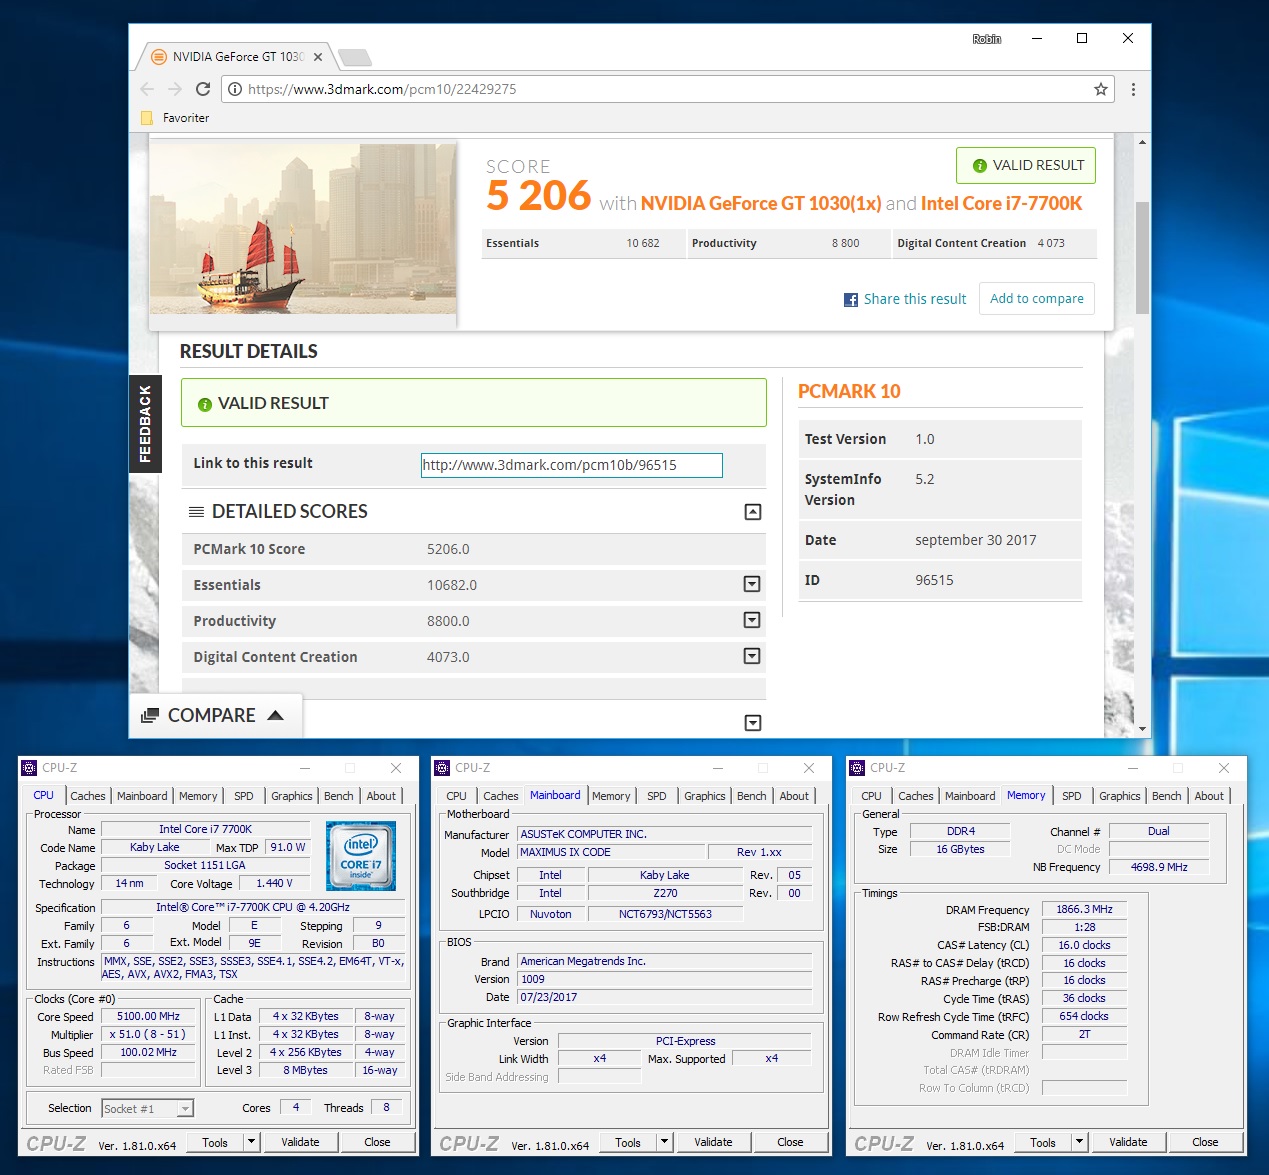1269x1175 pixels.
Task: Open a new browser tab
Action: [x=355, y=57]
